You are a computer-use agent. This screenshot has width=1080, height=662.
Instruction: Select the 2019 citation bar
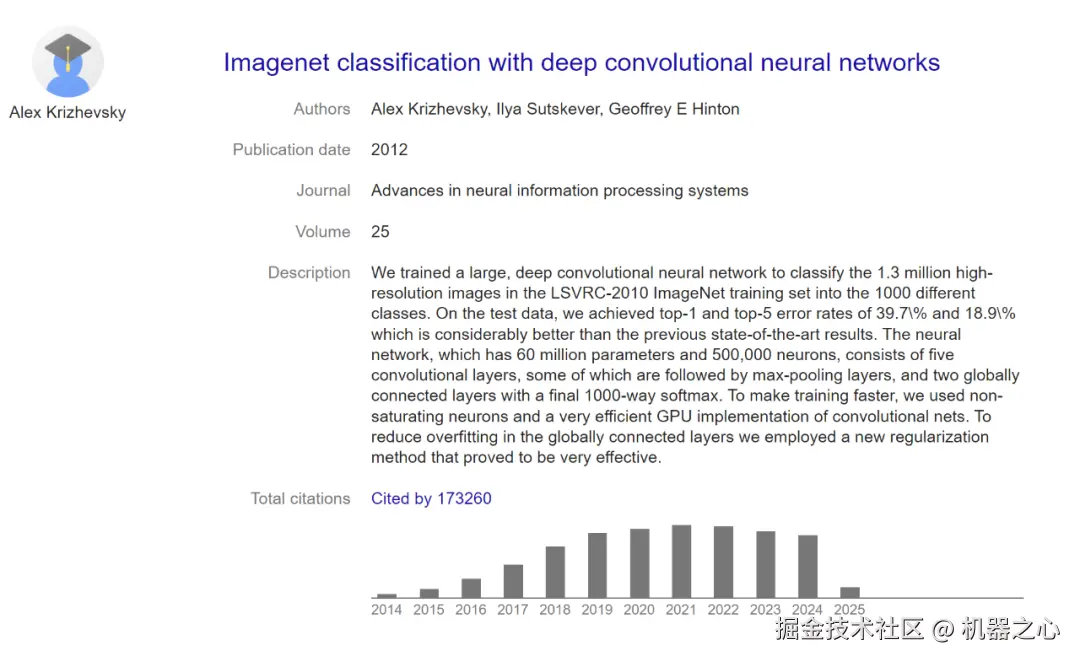click(597, 565)
